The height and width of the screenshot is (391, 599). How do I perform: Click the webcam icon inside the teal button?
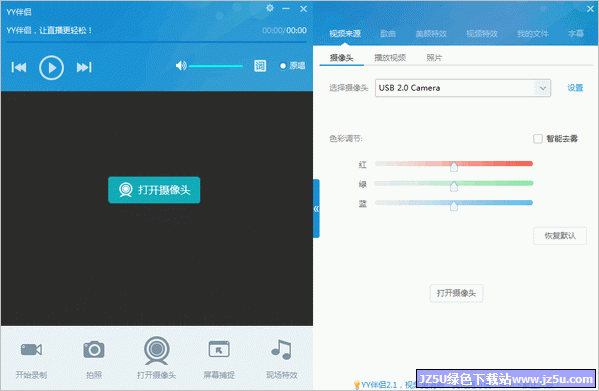125,190
